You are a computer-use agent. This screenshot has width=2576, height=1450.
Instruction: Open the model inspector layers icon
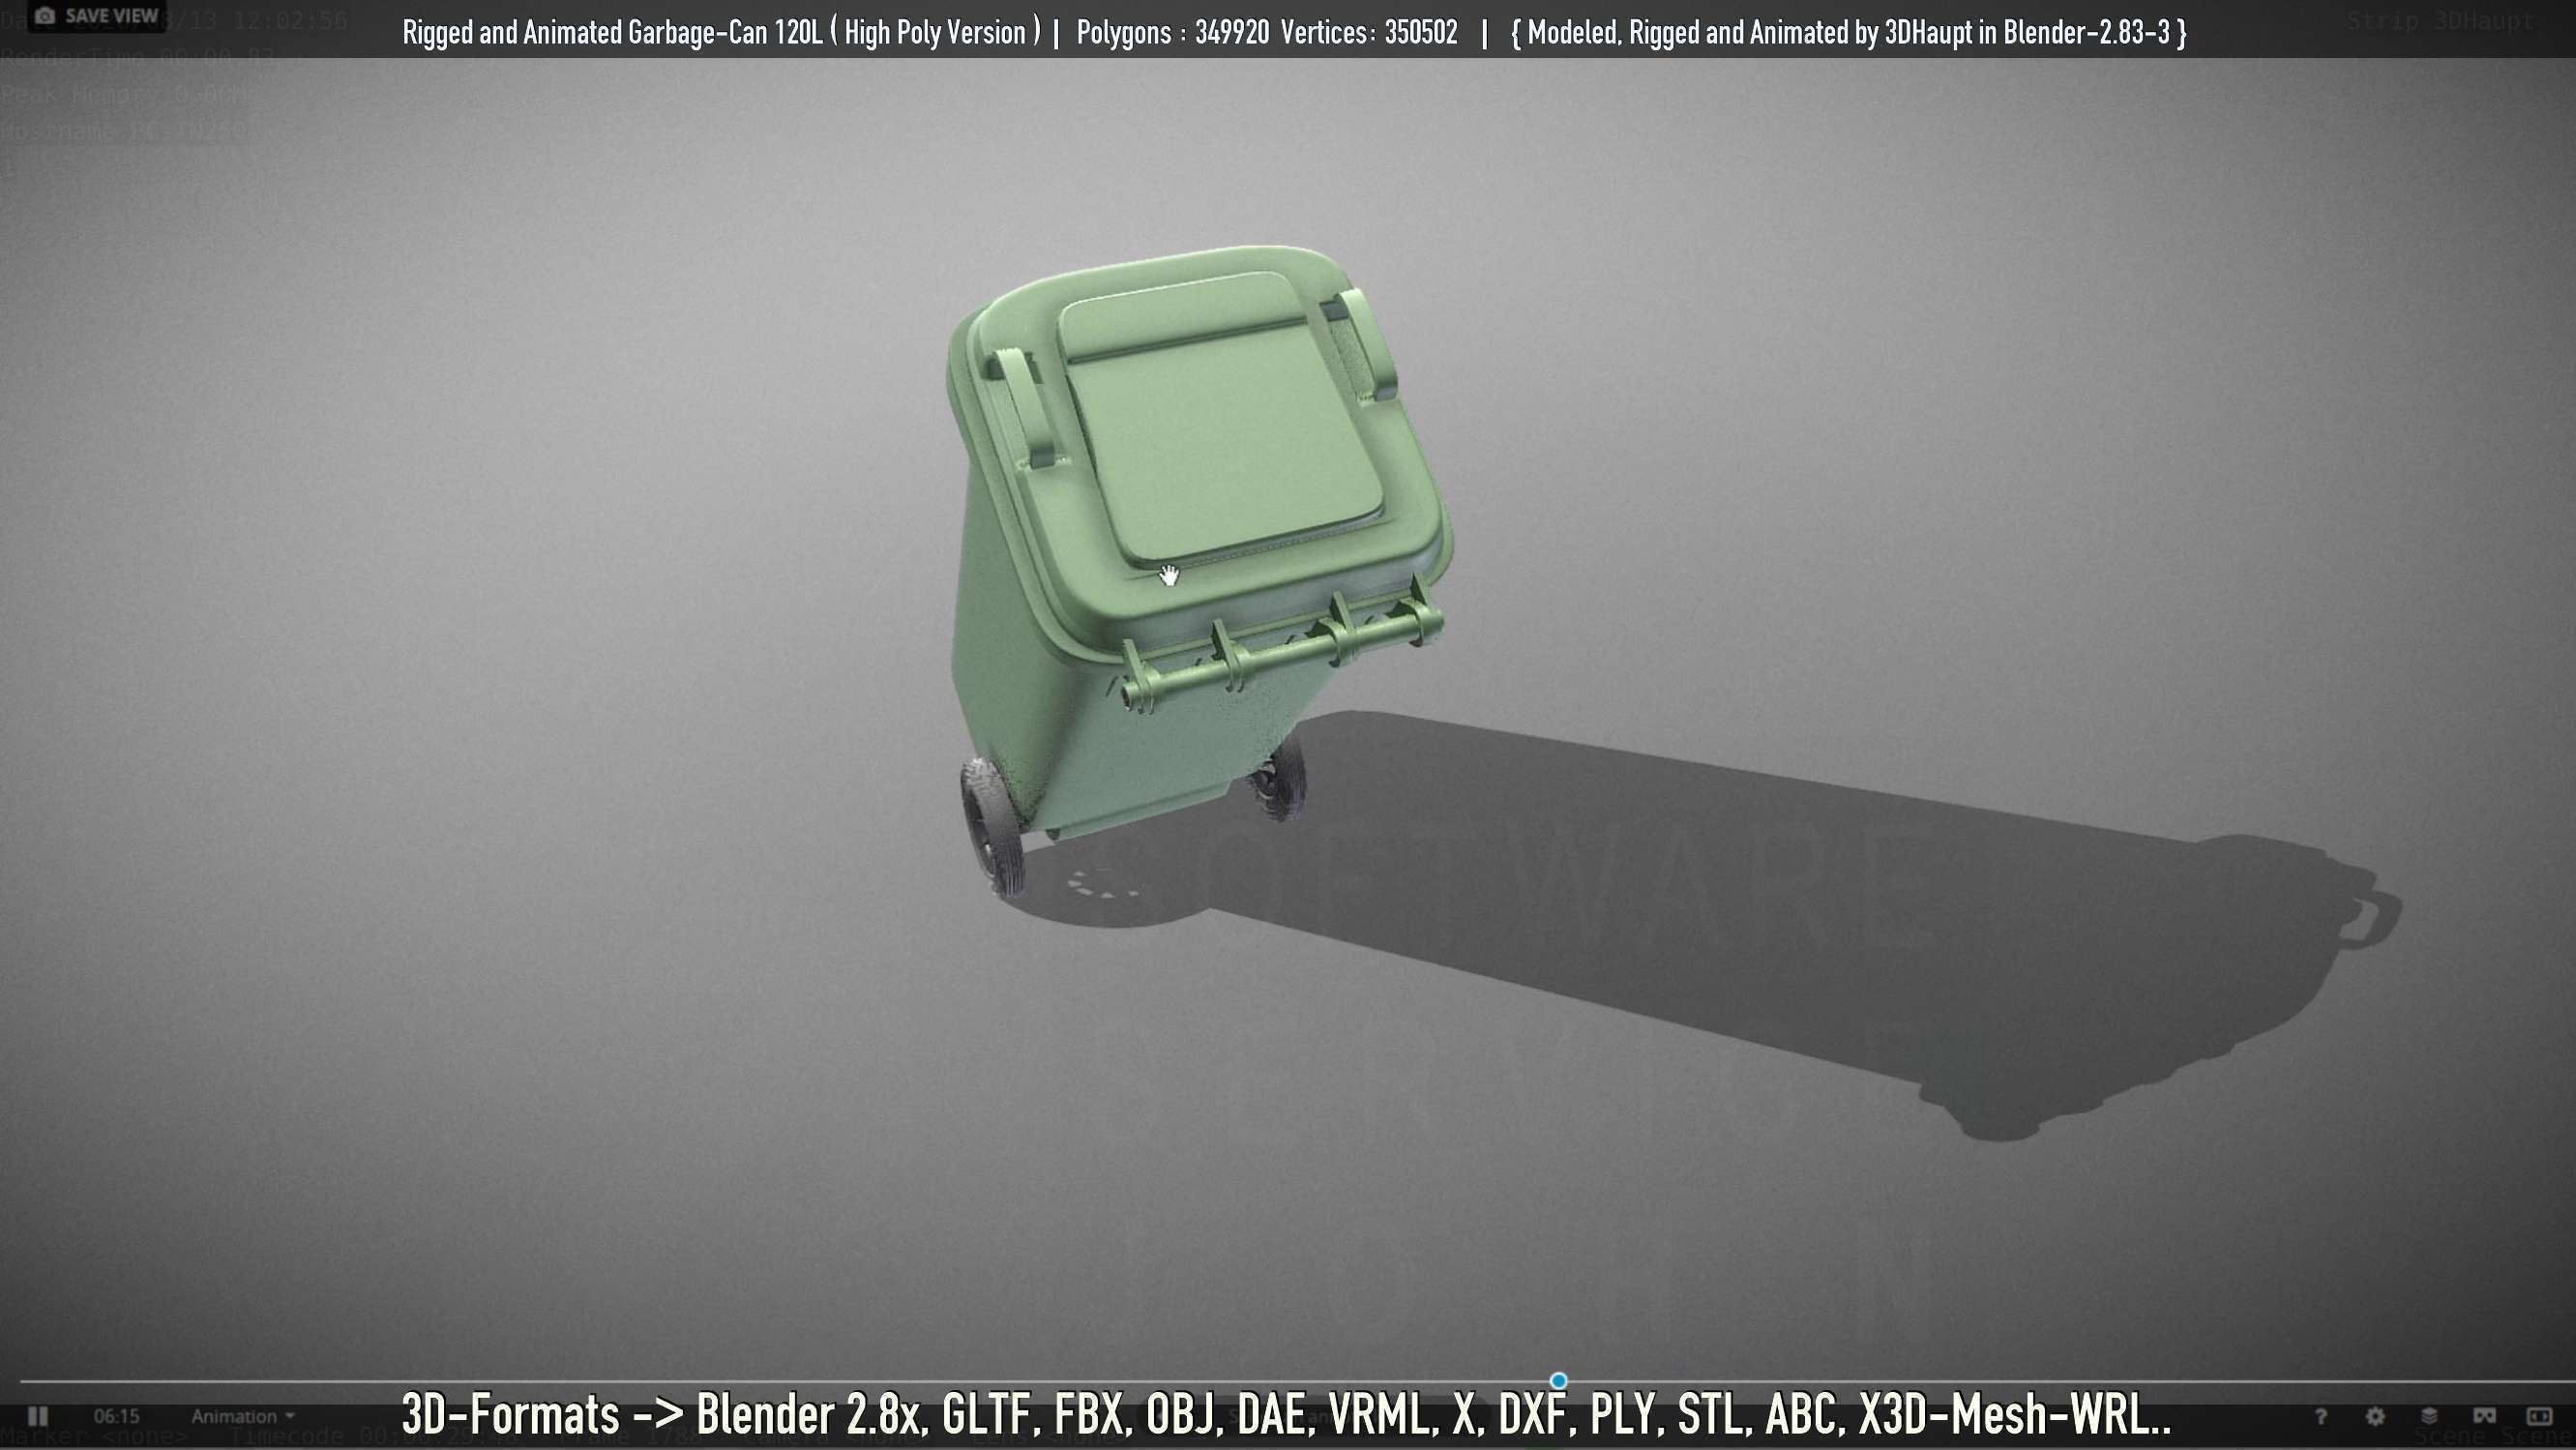tap(2429, 1416)
